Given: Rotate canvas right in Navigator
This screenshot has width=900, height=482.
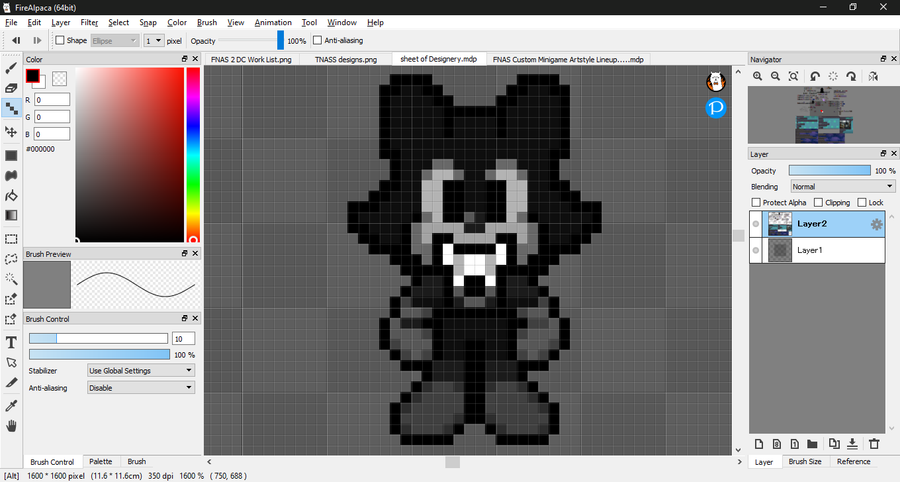Looking at the screenshot, I should tap(851, 76).
